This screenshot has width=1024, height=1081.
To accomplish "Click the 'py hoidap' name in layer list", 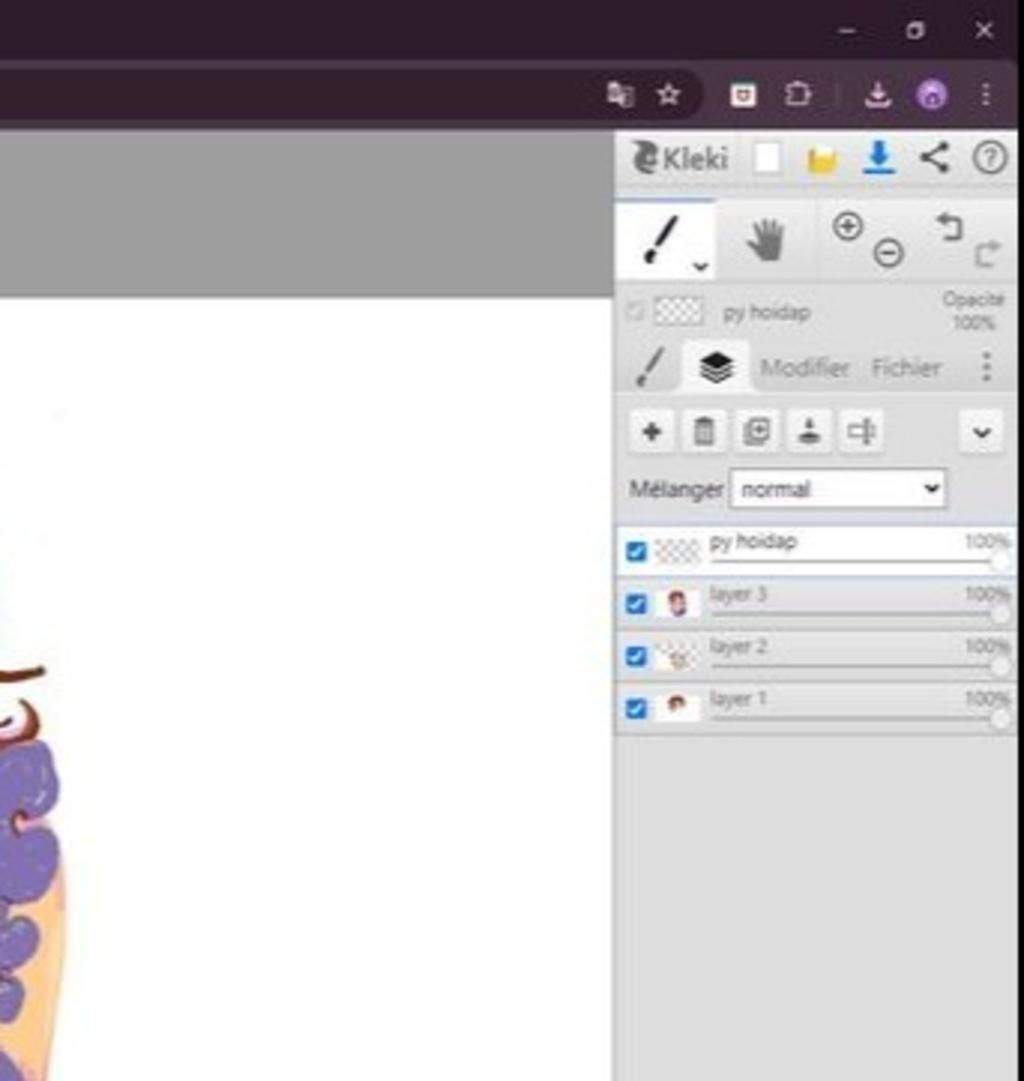I will click(x=753, y=543).
